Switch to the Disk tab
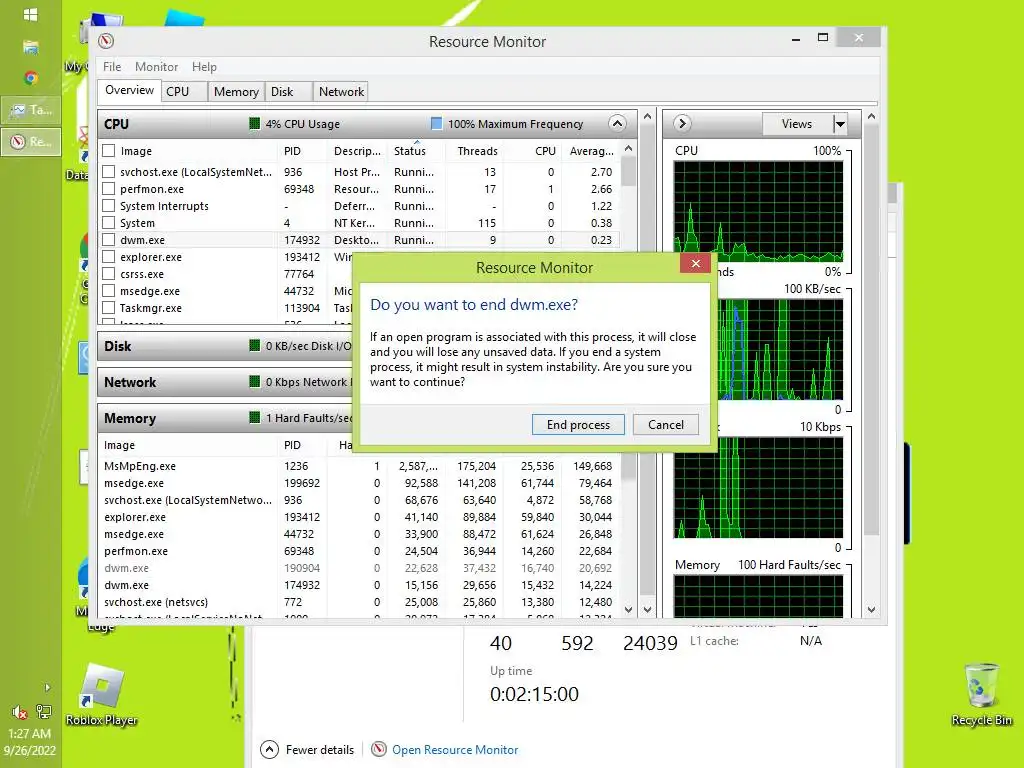This screenshot has width=1024, height=768. pyautogui.click(x=288, y=91)
